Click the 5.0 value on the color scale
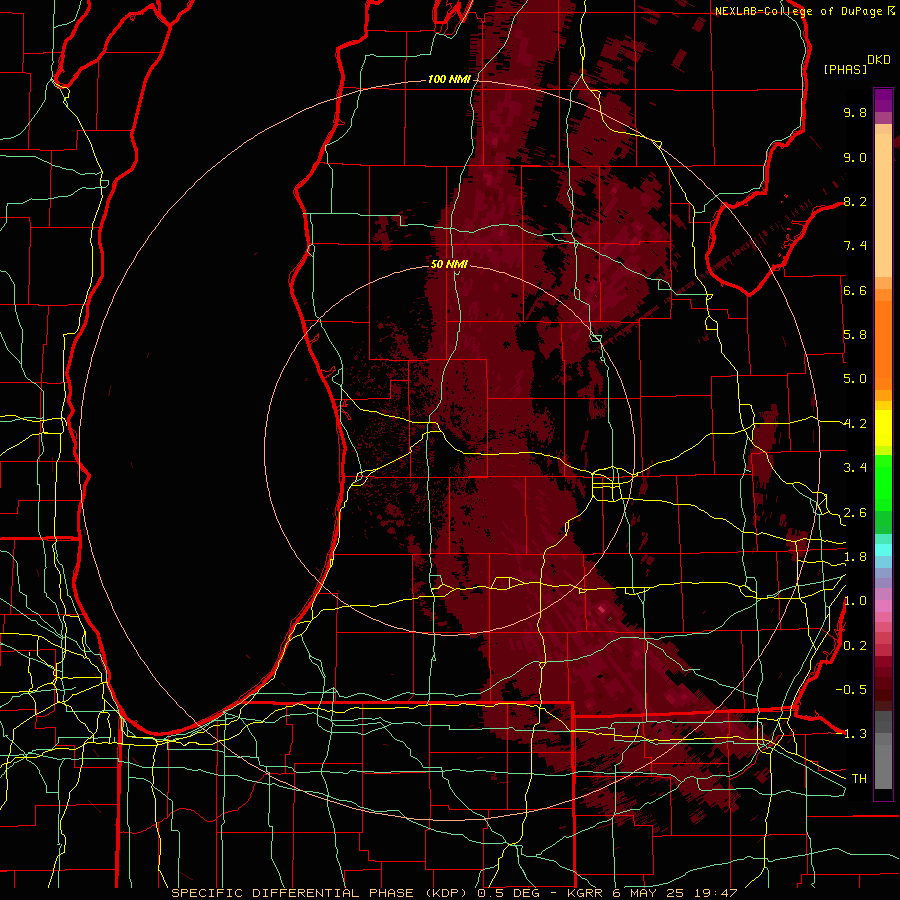The height and width of the screenshot is (900, 900). (x=855, y=379)
